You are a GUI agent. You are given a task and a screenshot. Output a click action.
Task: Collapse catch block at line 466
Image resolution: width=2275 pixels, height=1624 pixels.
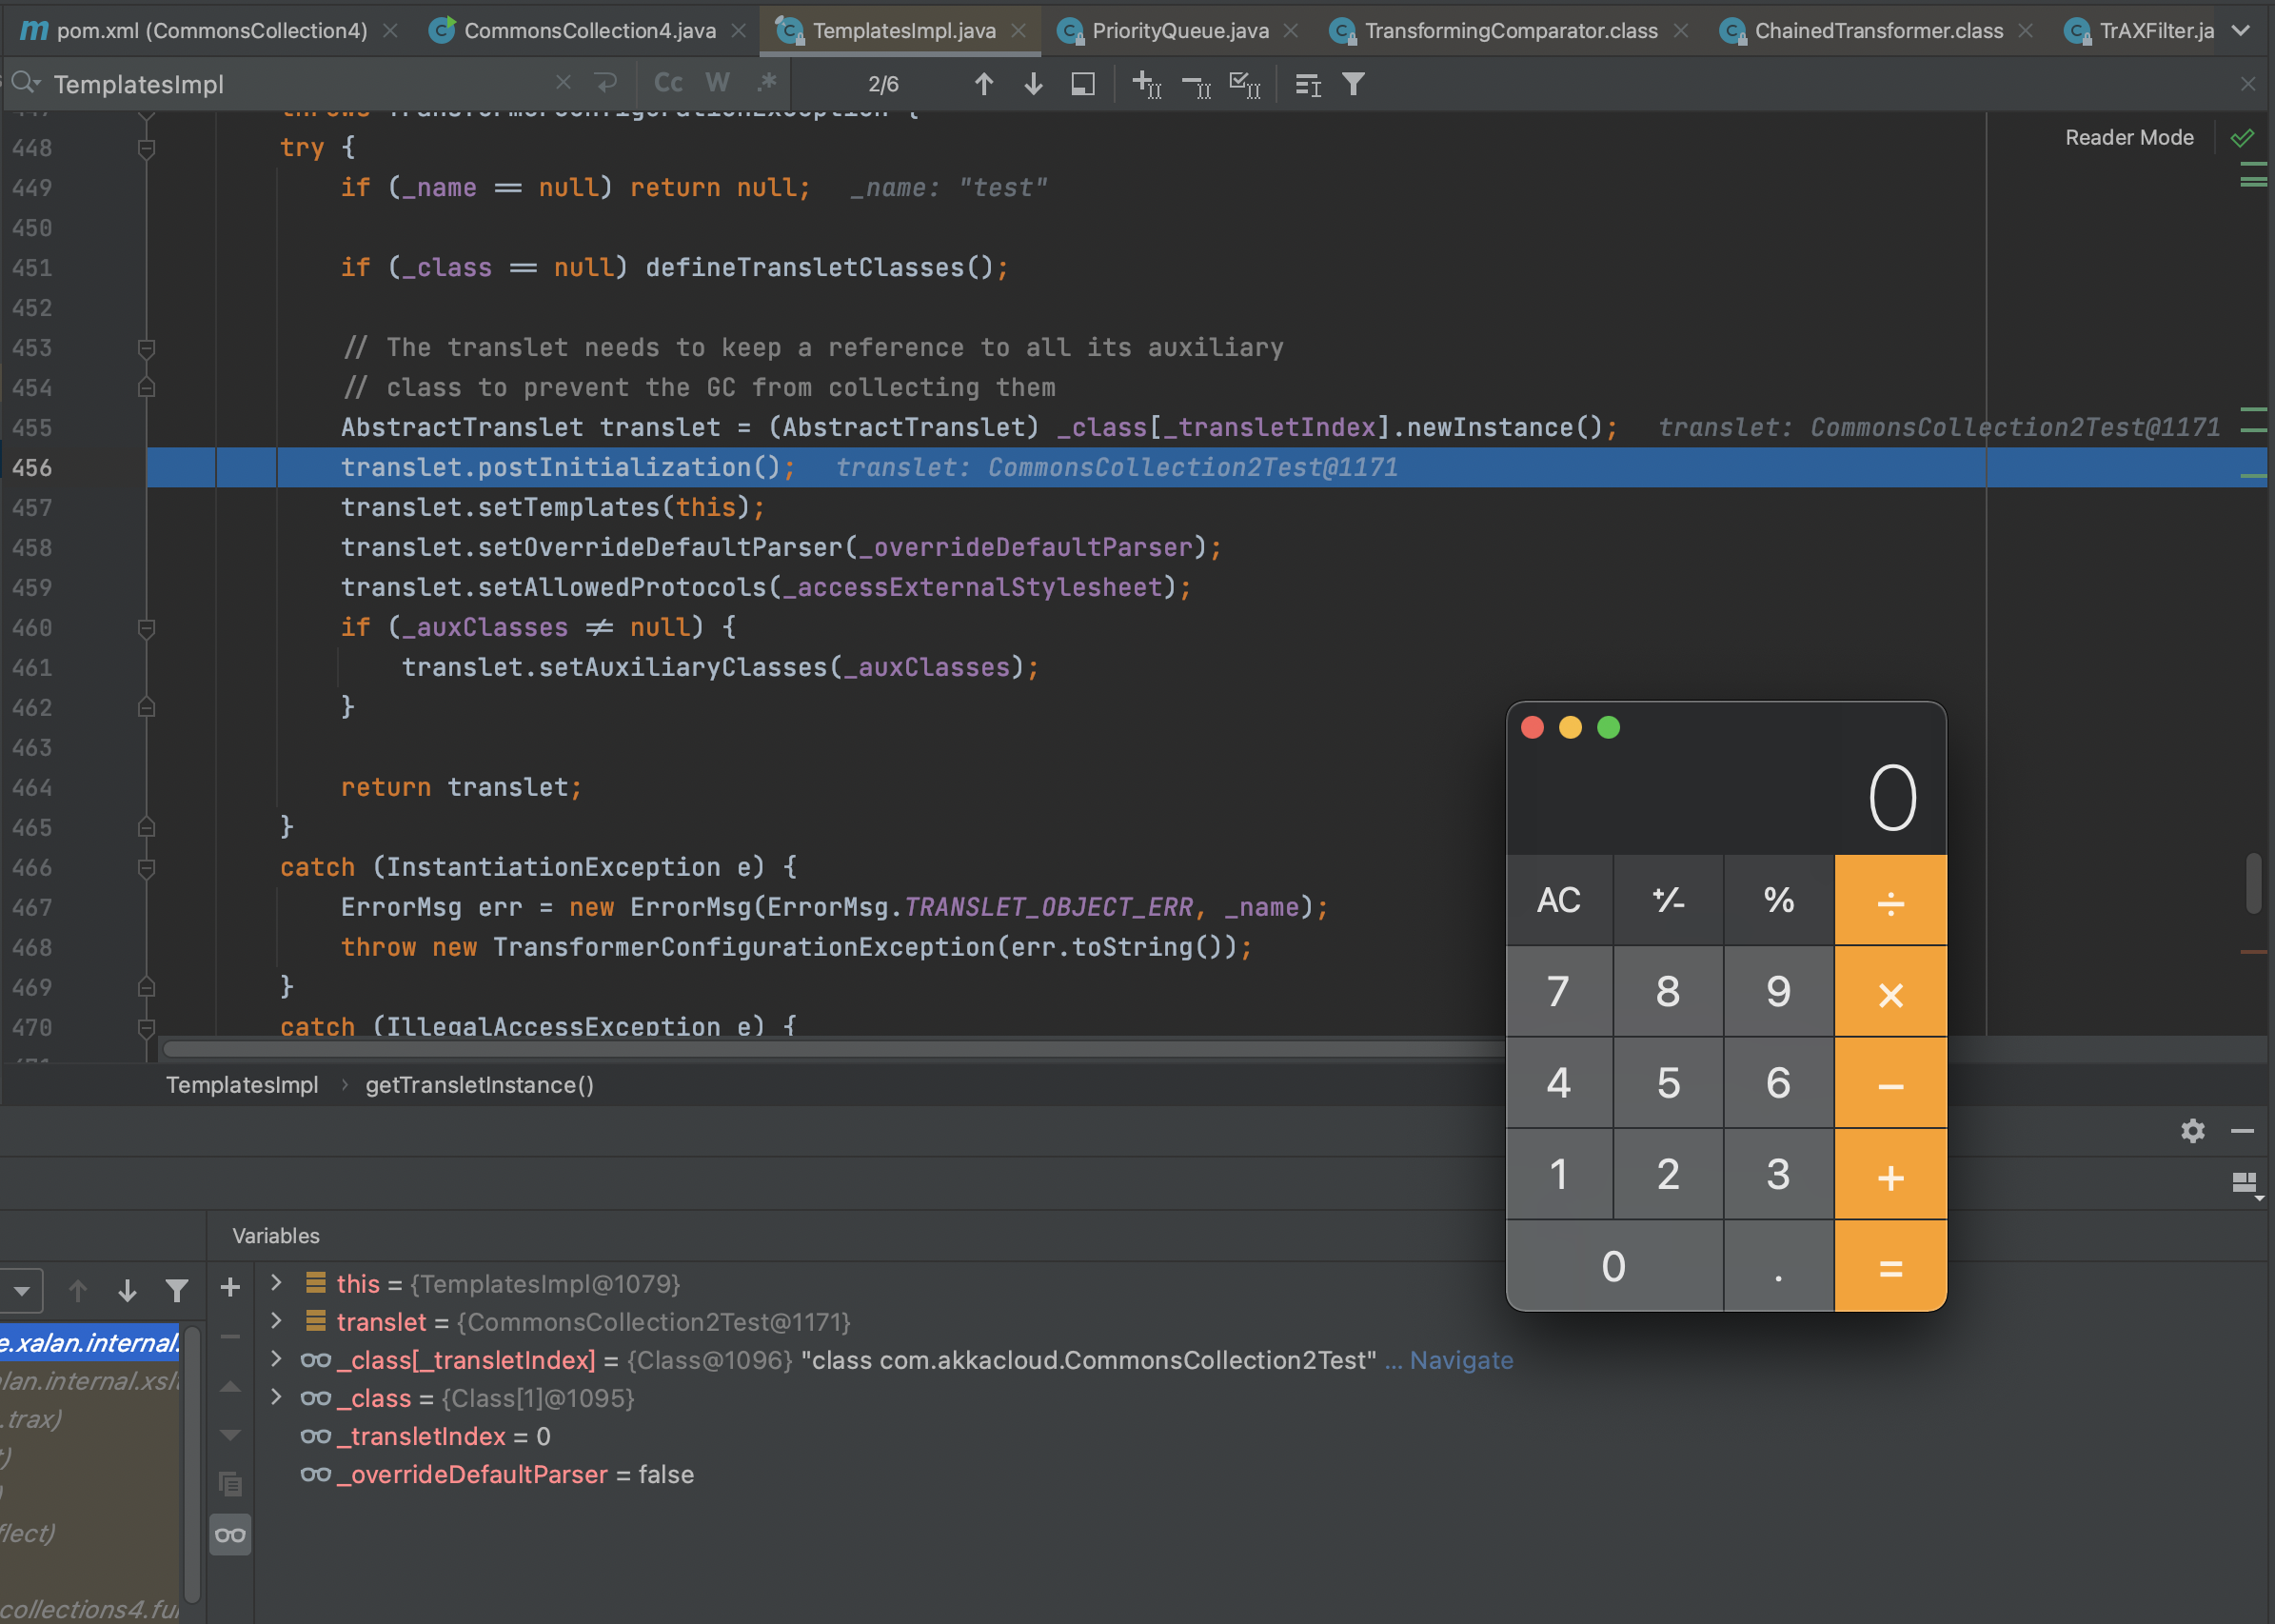(x=146, y=868)
